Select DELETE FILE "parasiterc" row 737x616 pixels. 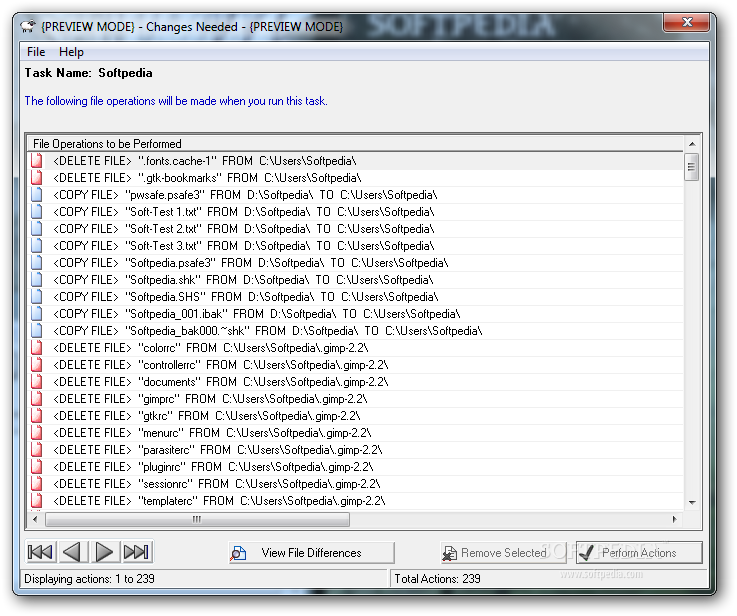pos(355,450)
